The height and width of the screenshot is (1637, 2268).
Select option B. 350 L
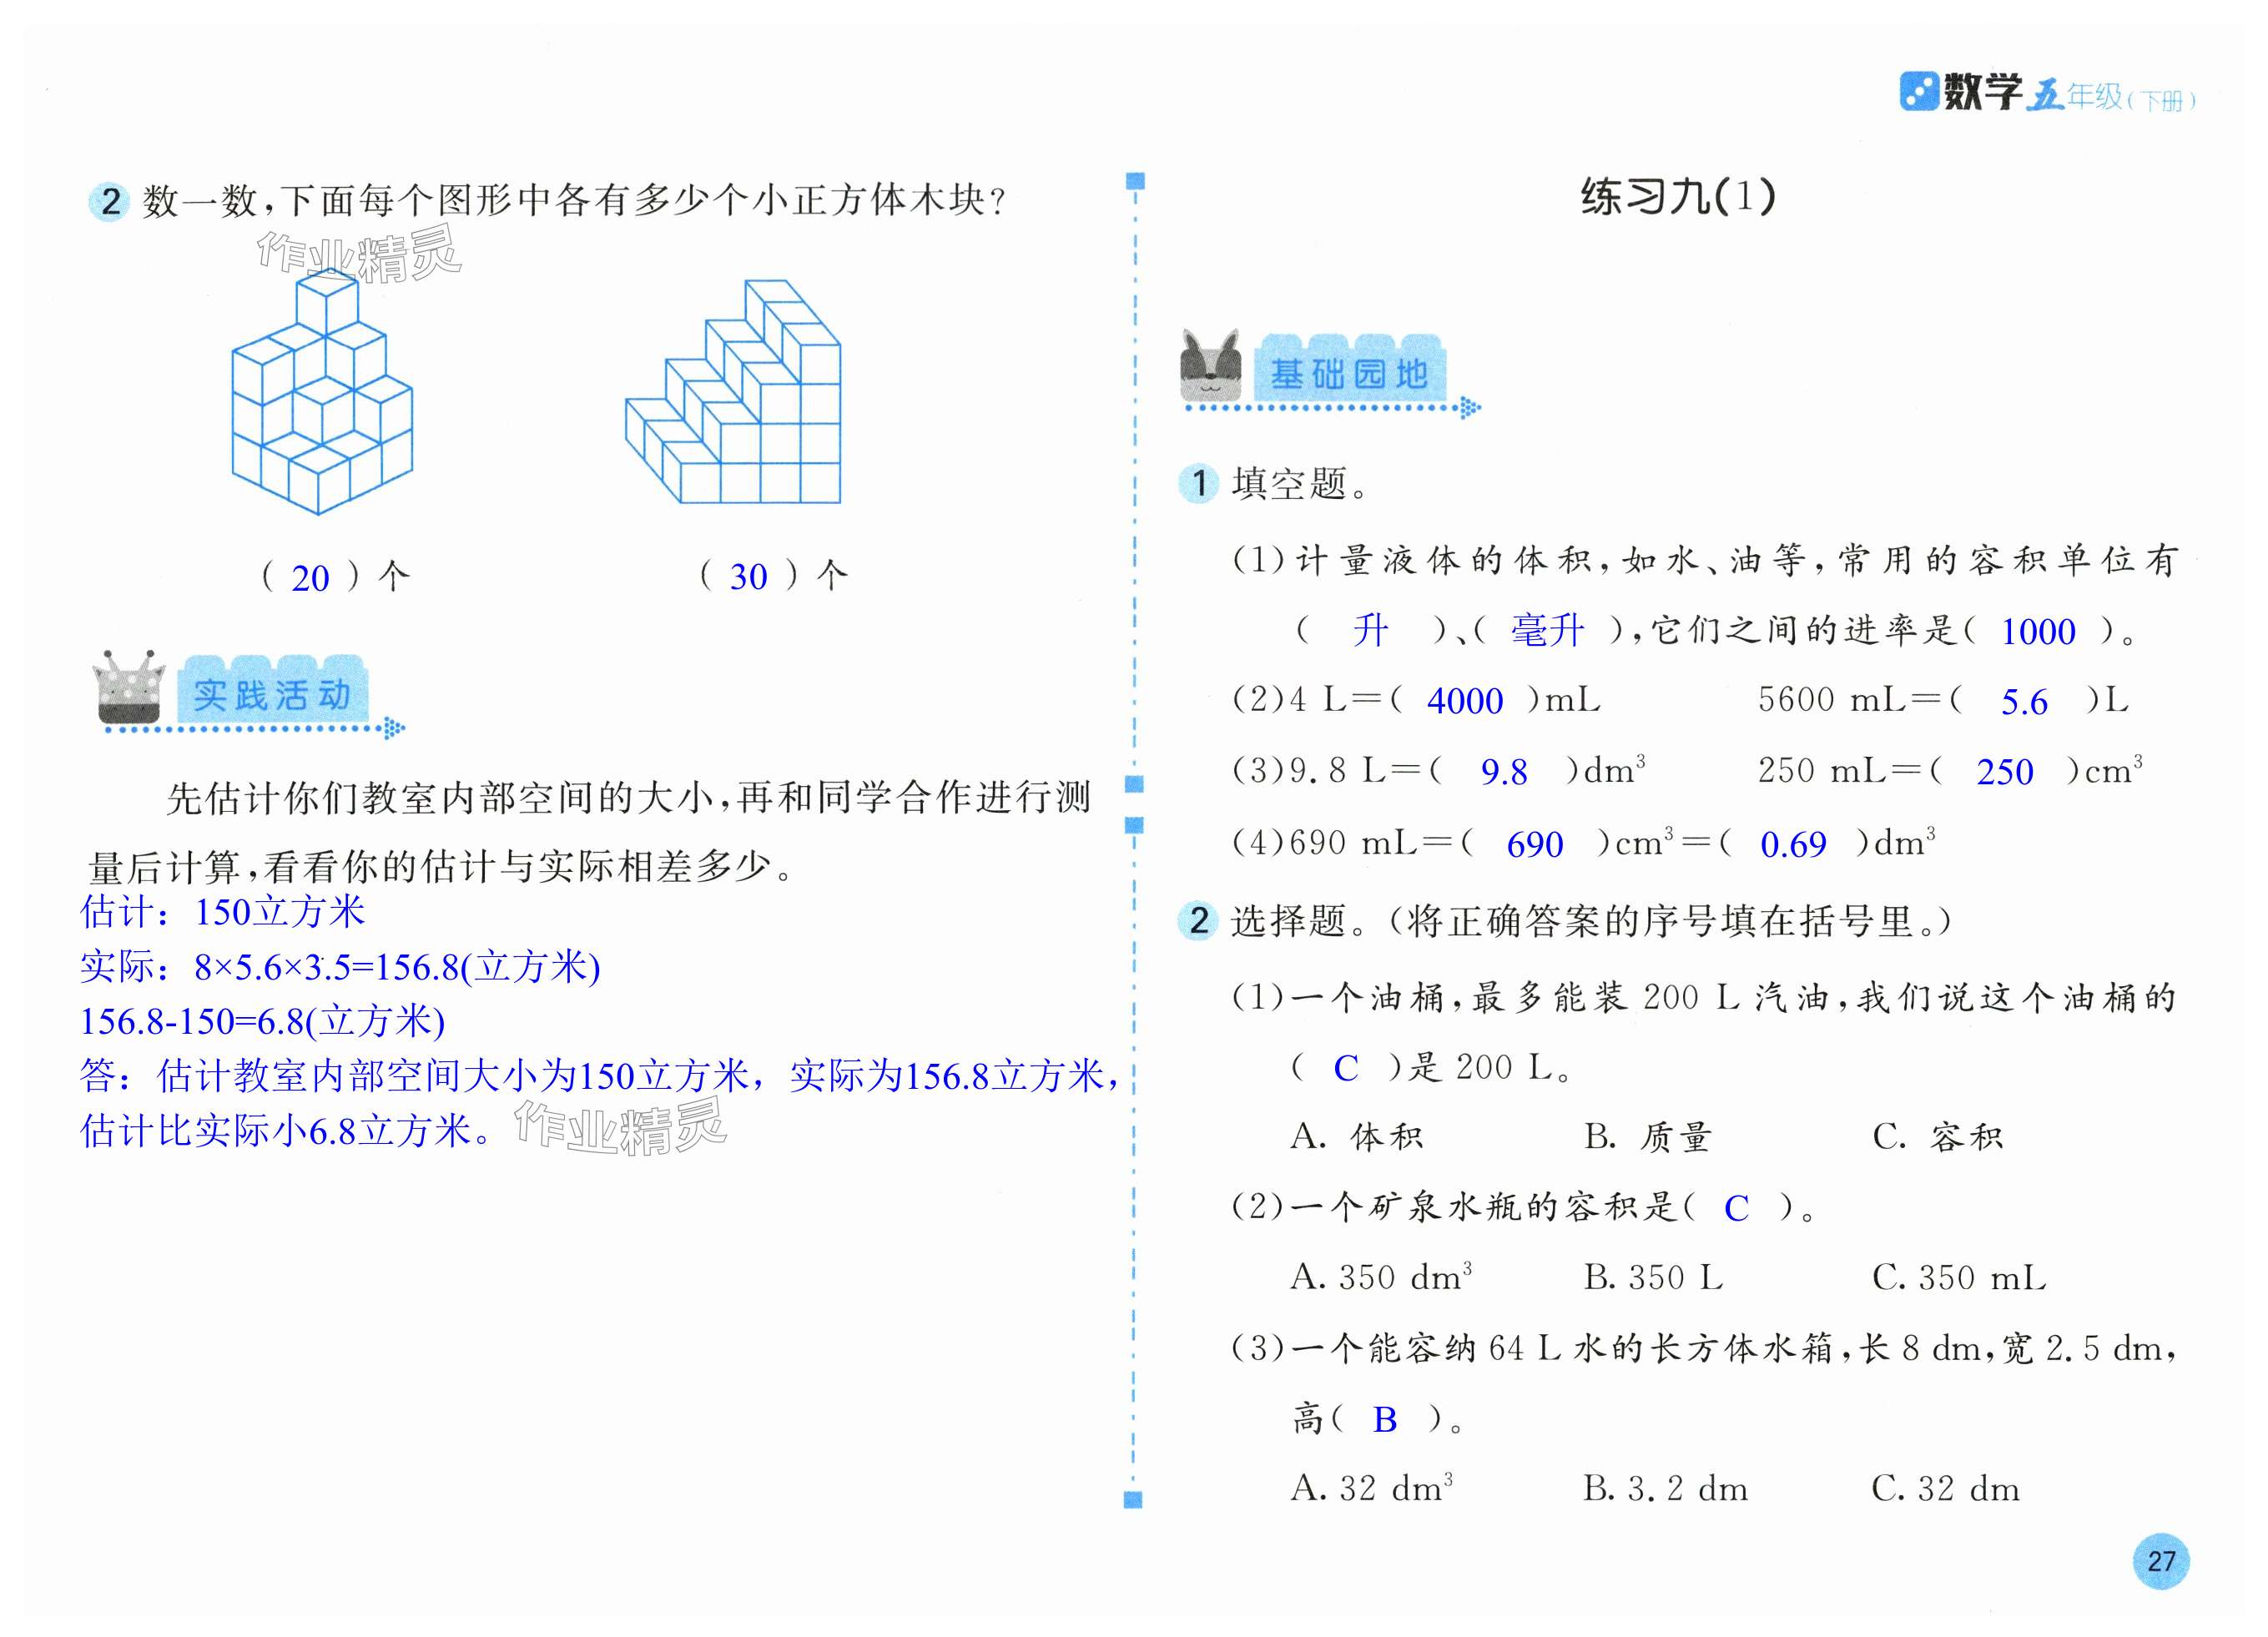click(1654, 1278)
